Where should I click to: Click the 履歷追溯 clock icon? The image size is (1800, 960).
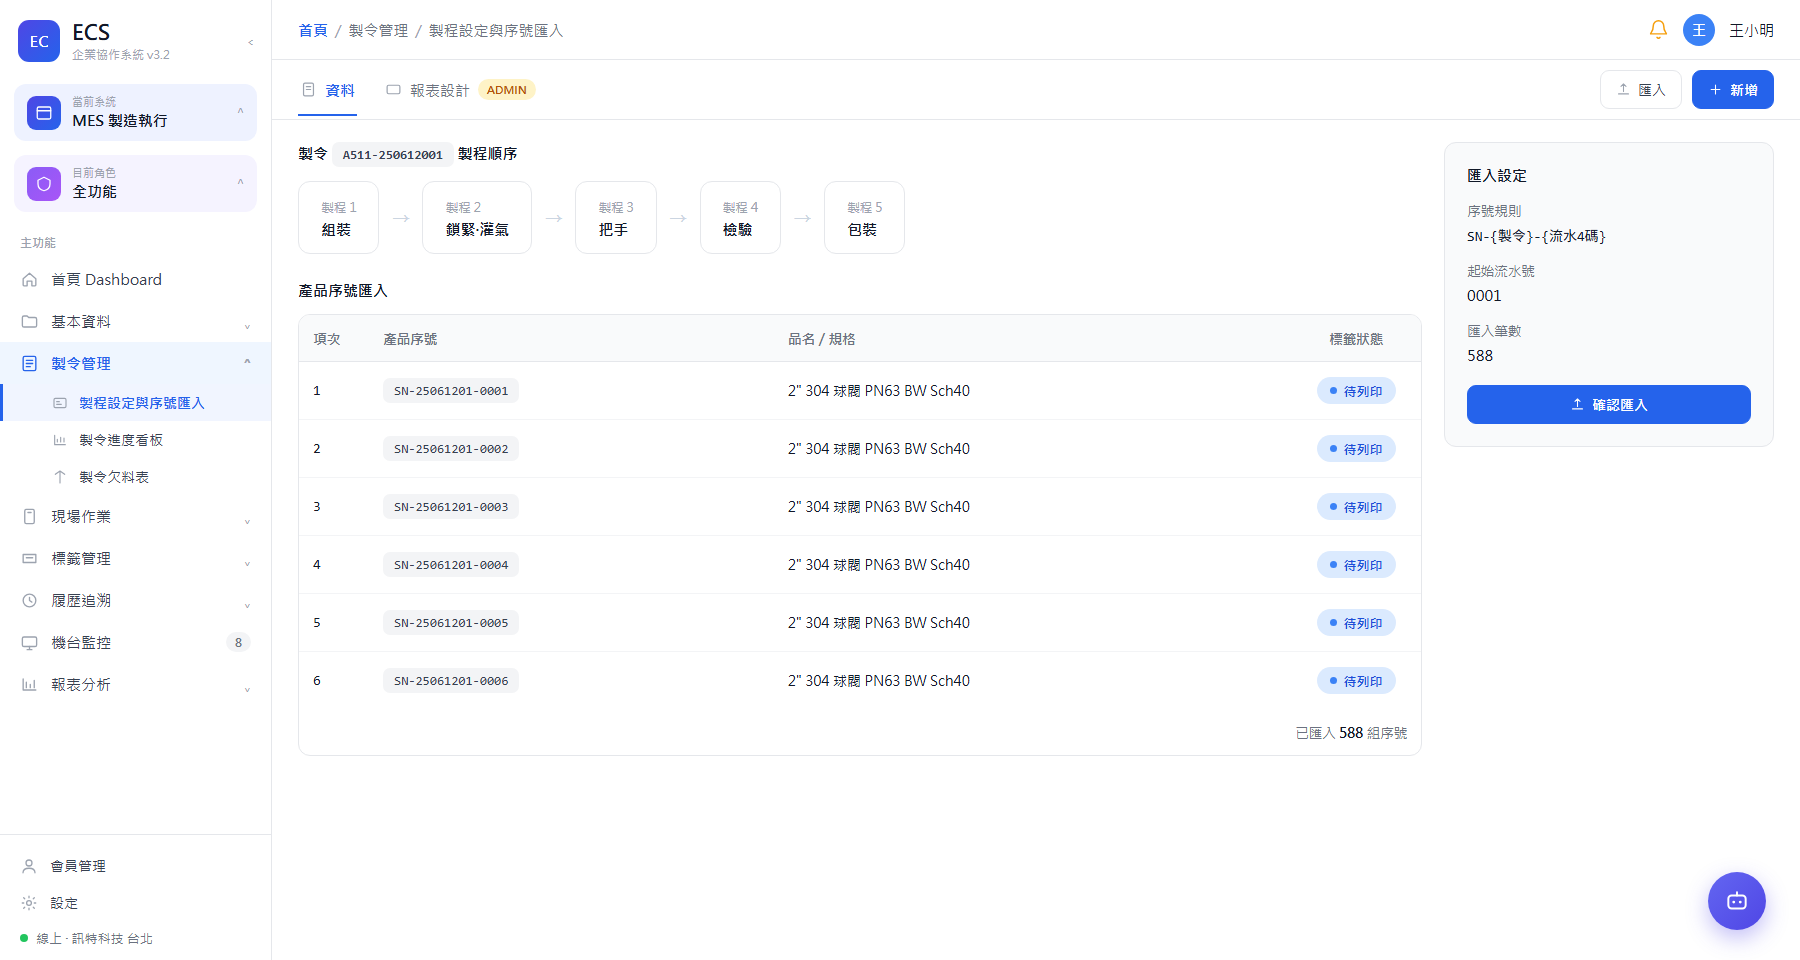pyautogui.click(x=30, y=601)
